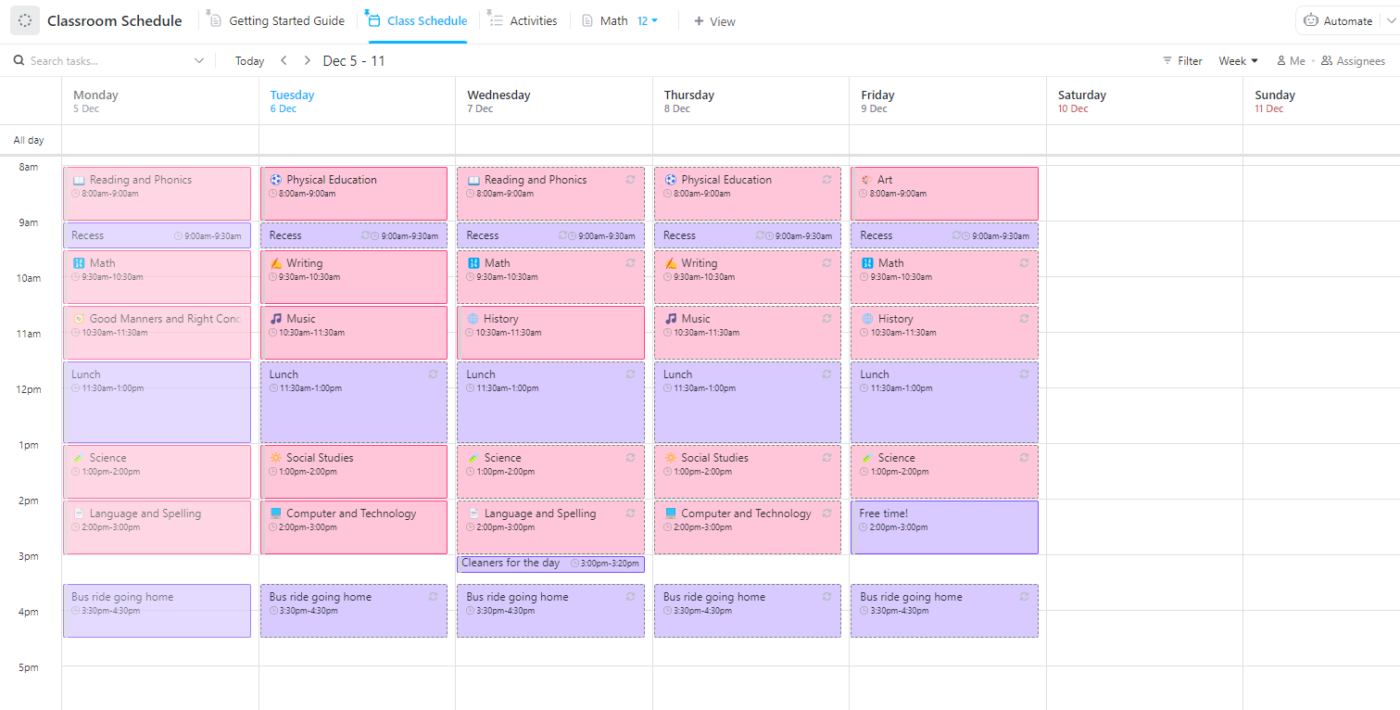Click the Classroom Schedule workspace icon
1400x710 pixels.
click(25, 21)
